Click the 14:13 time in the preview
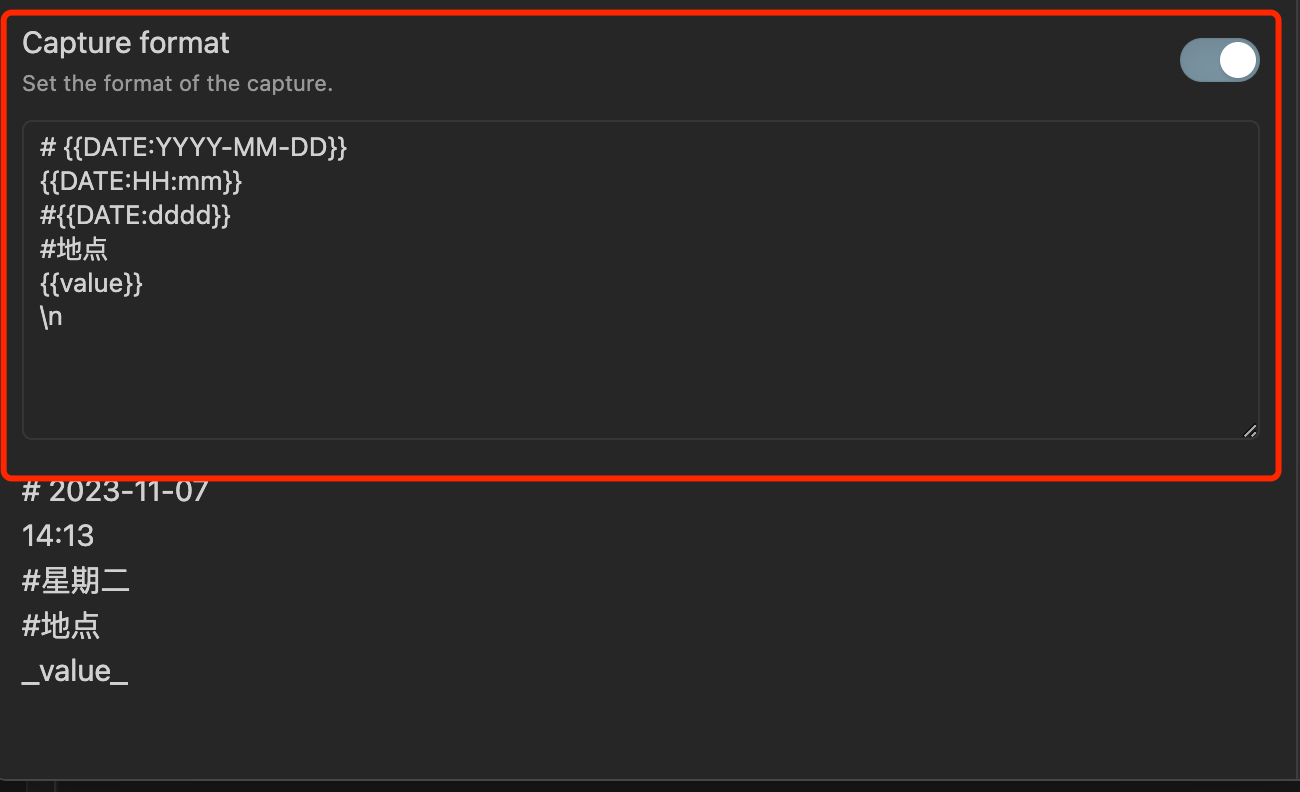 coord(58,536)
